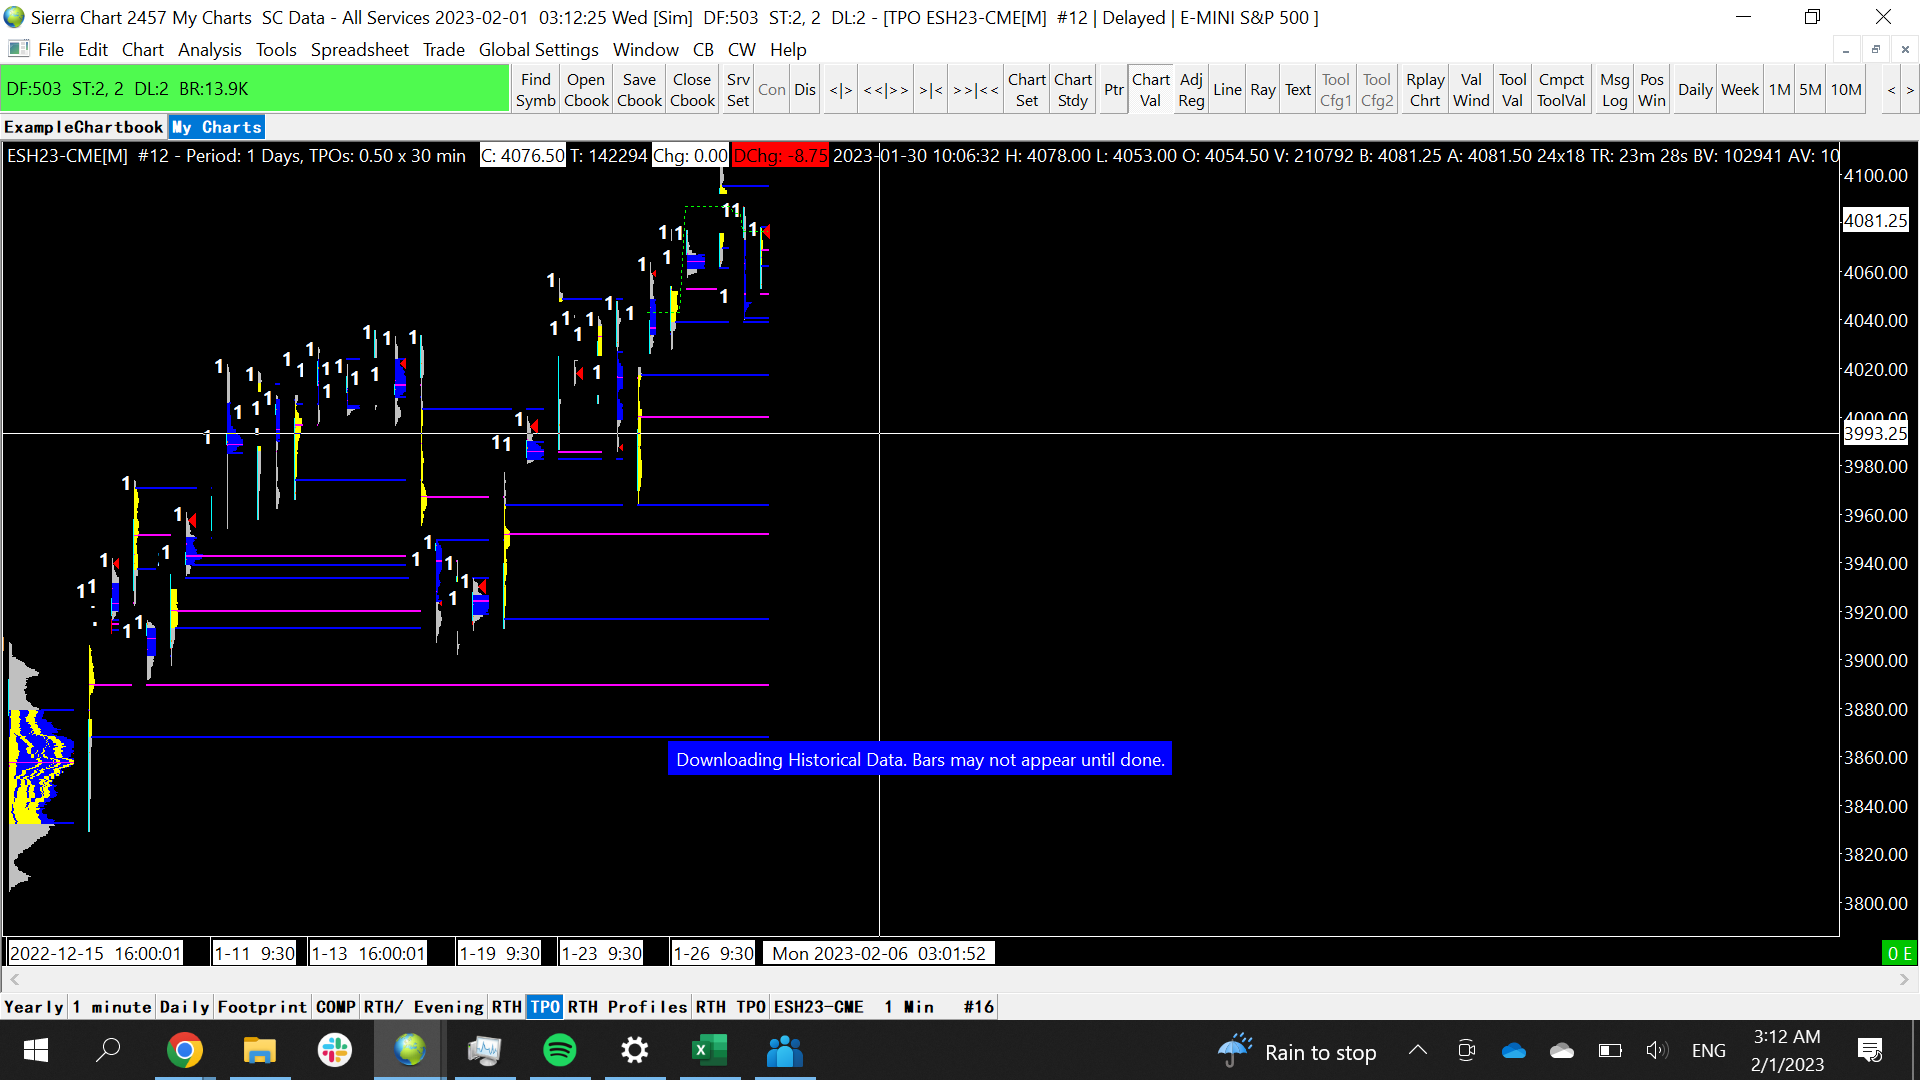Select the Line drawing tool
Viewport: 1920px width, 1080px height.
1227,90
